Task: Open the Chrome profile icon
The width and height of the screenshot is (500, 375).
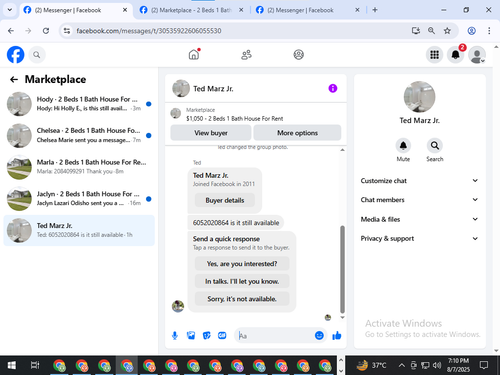Action: [x=471, y=31]
